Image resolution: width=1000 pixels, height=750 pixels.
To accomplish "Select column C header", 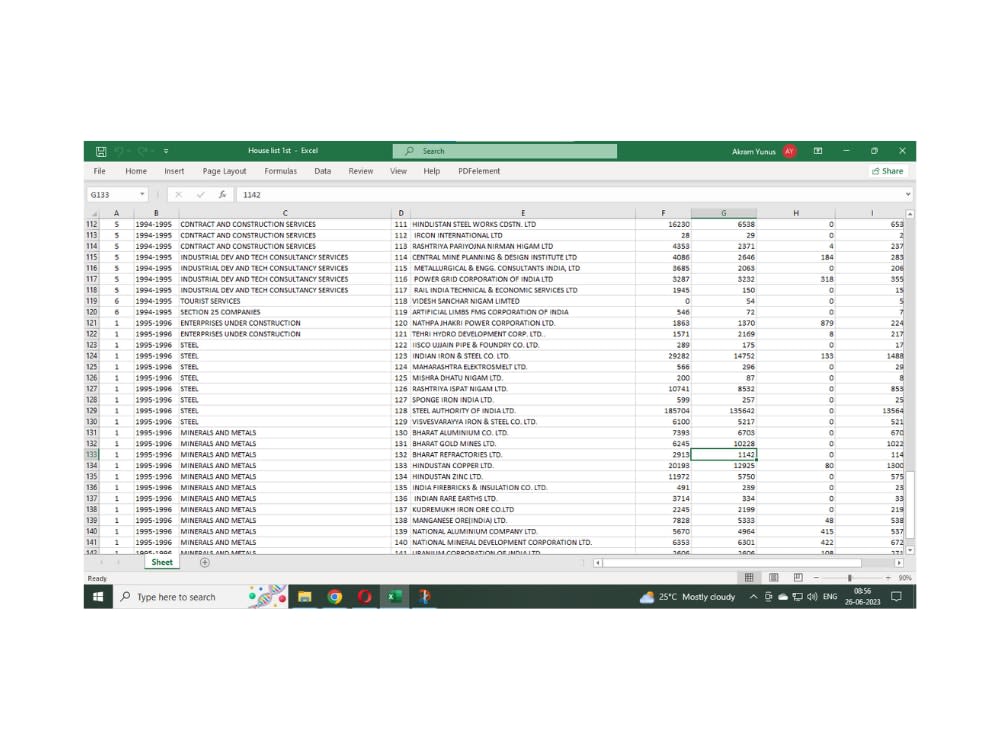I will (x=285, y=213).
